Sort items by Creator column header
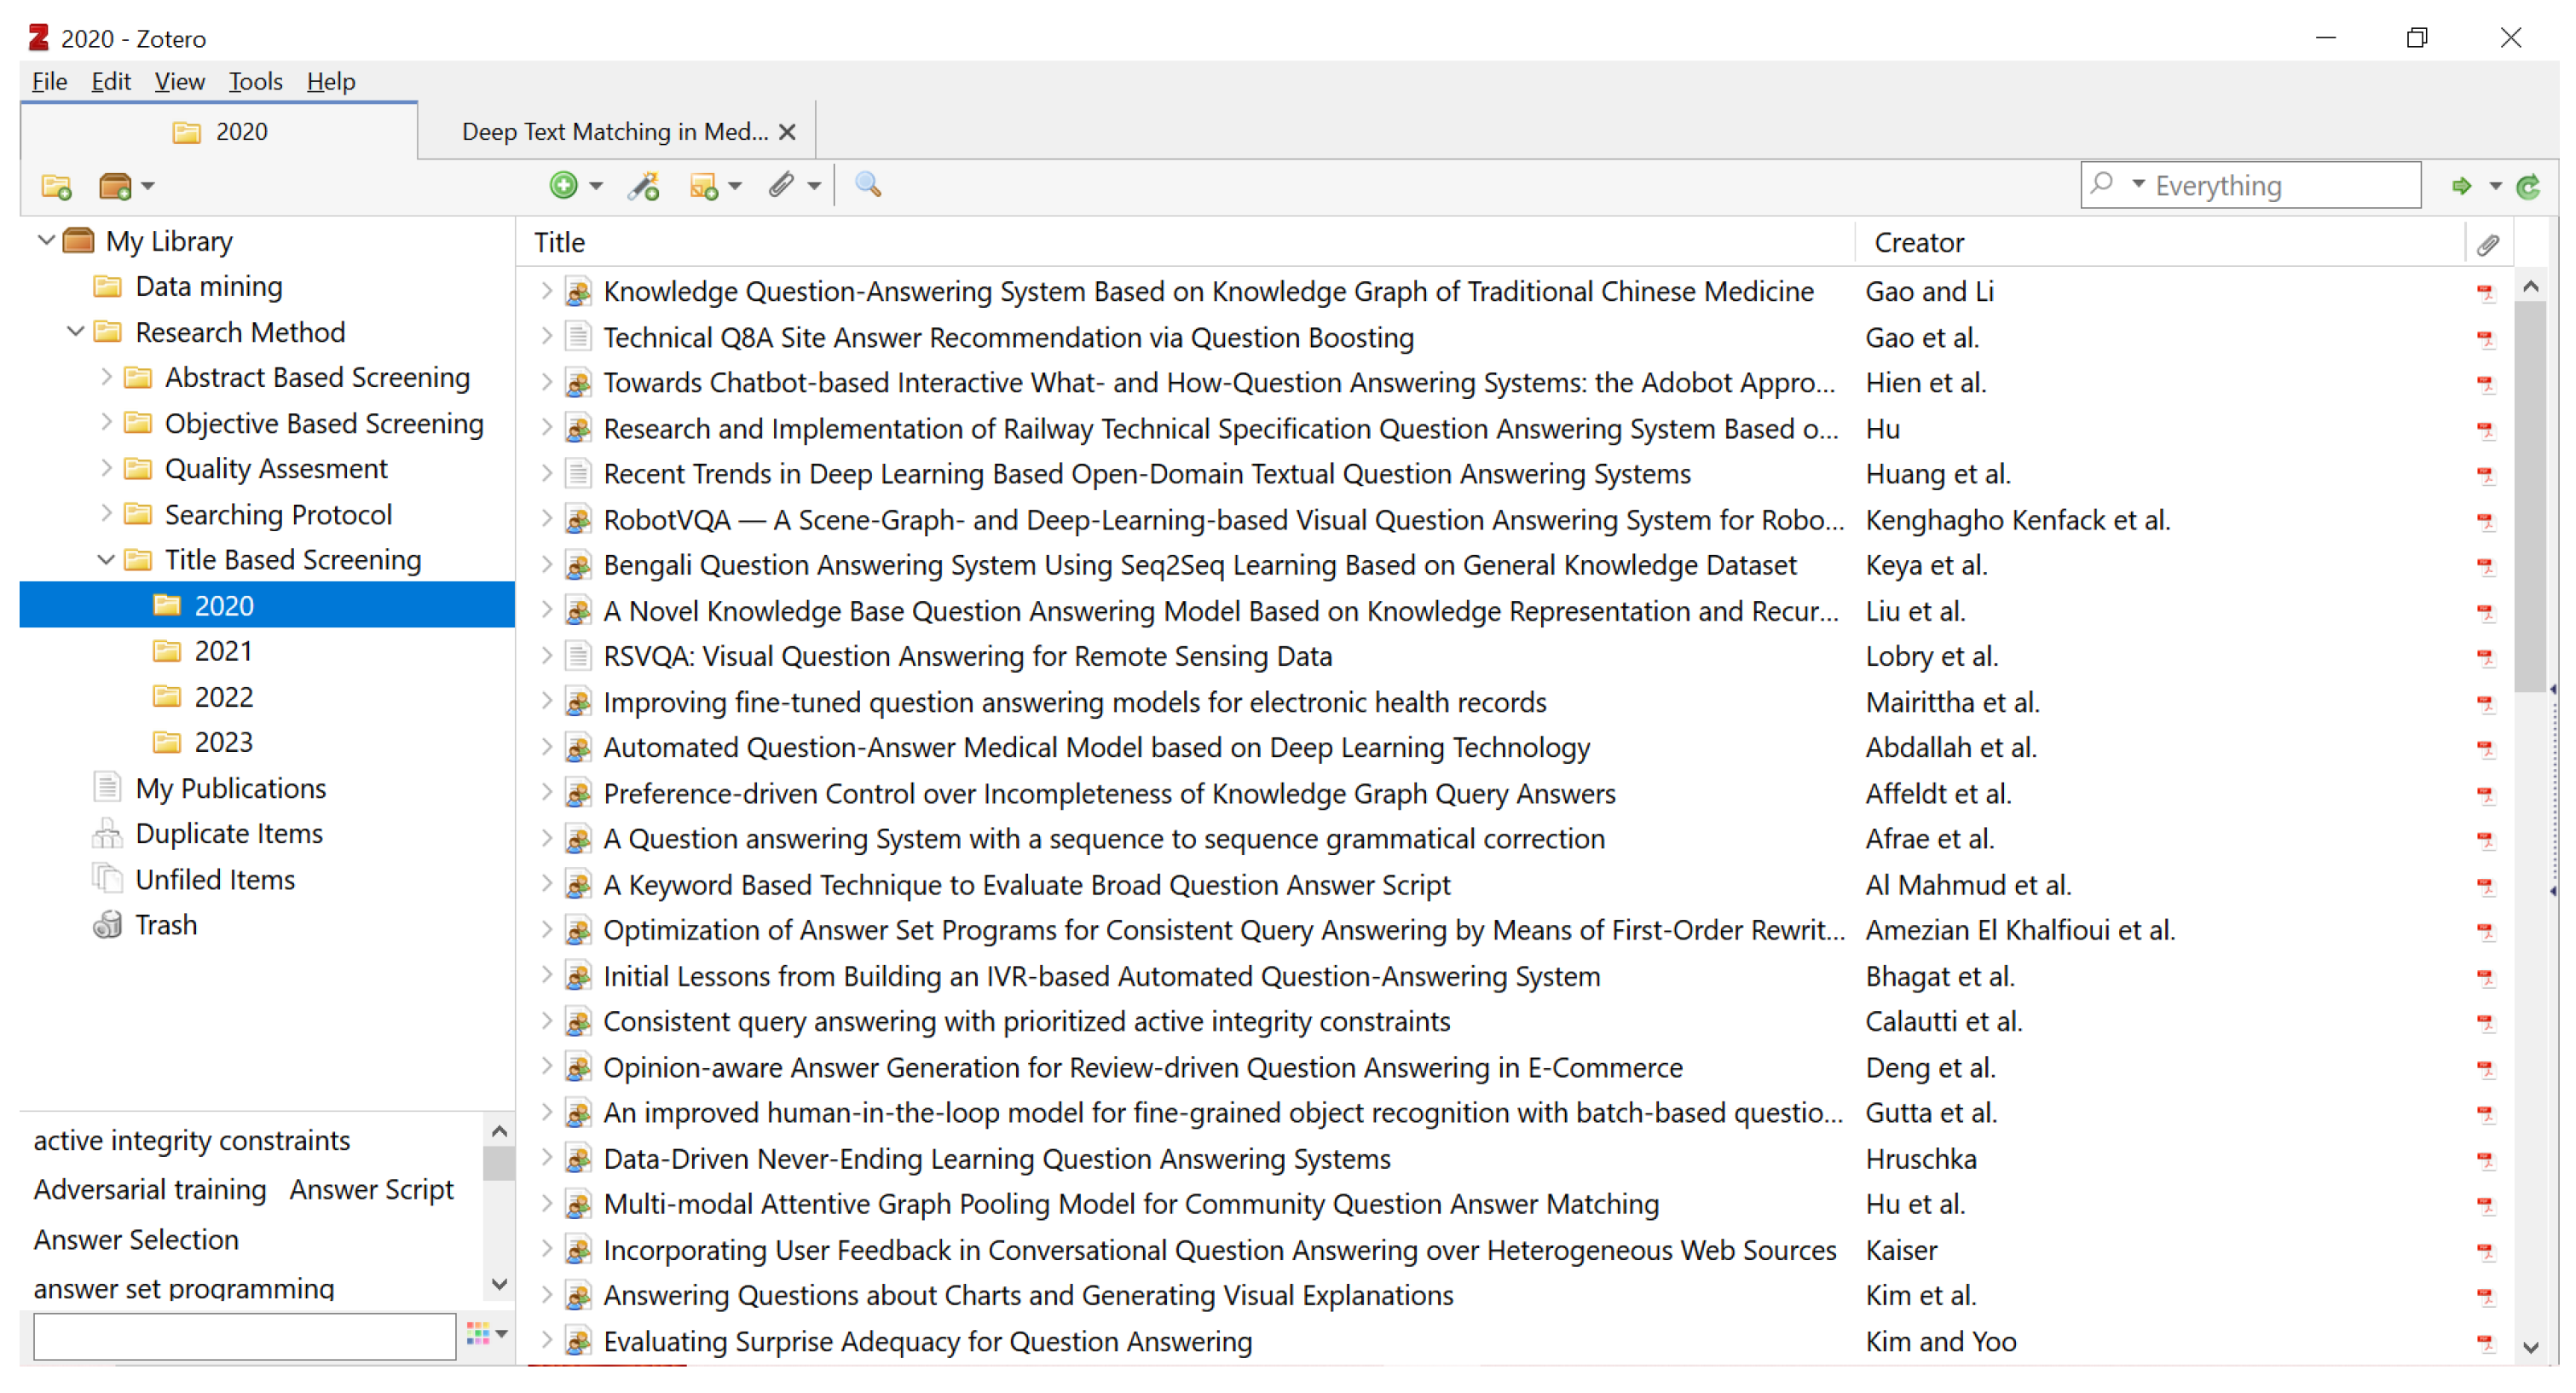2576x1393 pixels. (1918, 242)
